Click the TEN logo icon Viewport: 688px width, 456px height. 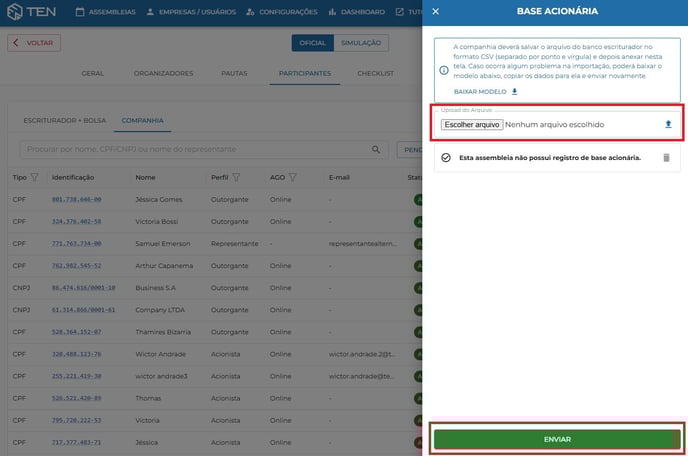pyautogui.click(x=15, y=11)
